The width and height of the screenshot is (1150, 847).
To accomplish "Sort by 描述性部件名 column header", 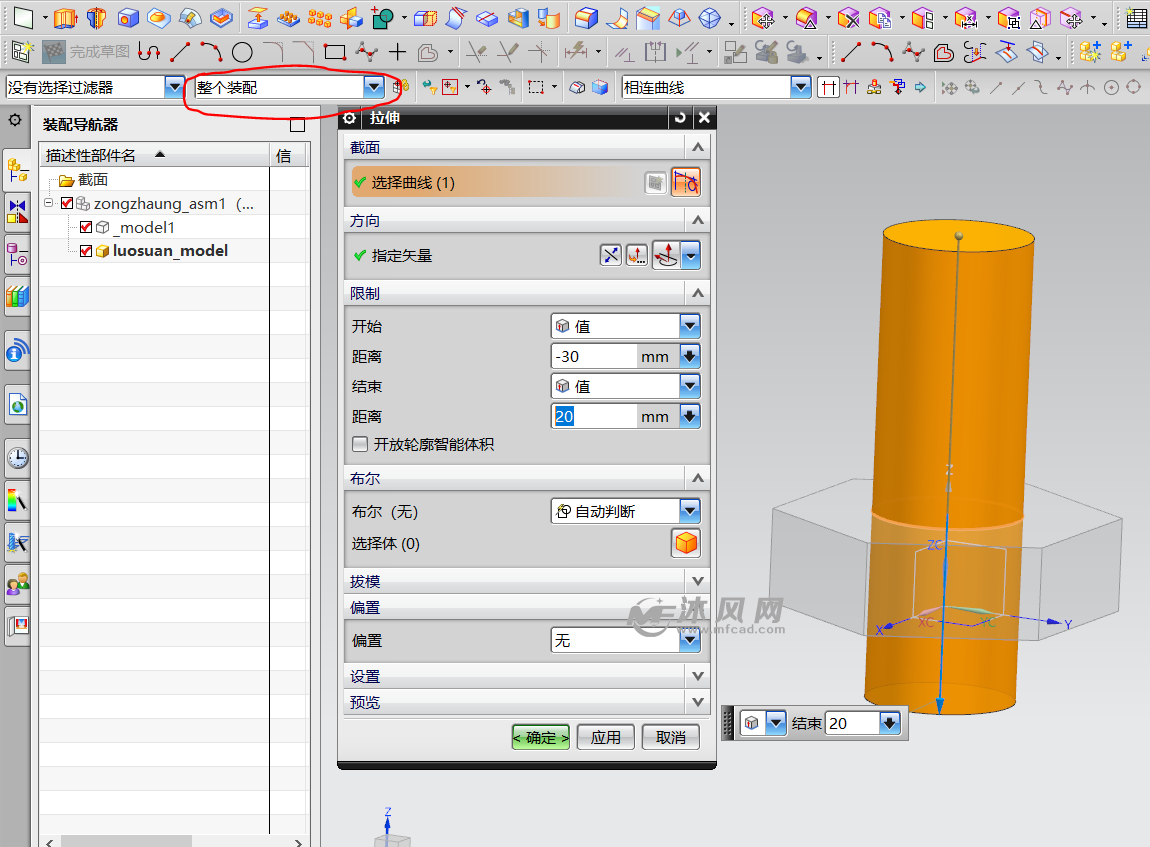I will pos(155,155).
